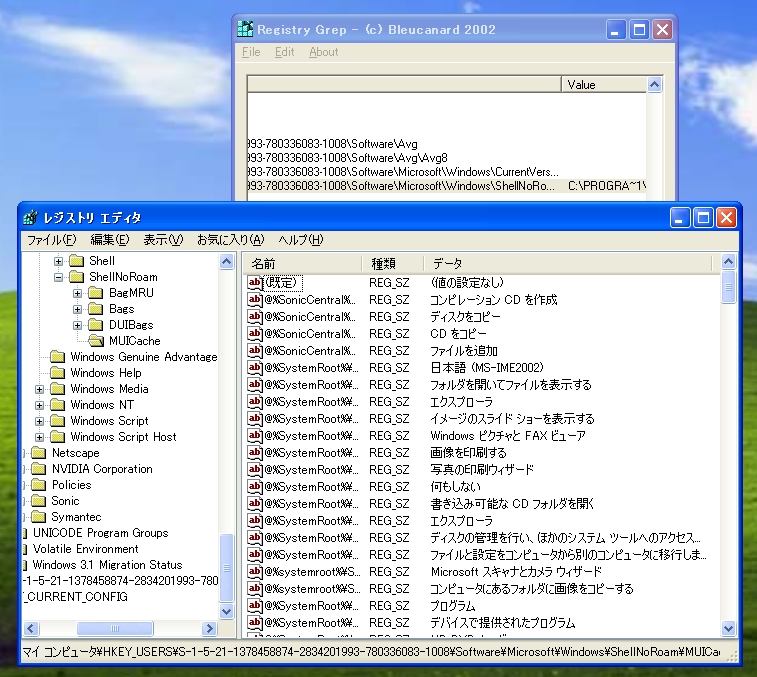Click the Sonic folder icon

(x=38, y=501)
